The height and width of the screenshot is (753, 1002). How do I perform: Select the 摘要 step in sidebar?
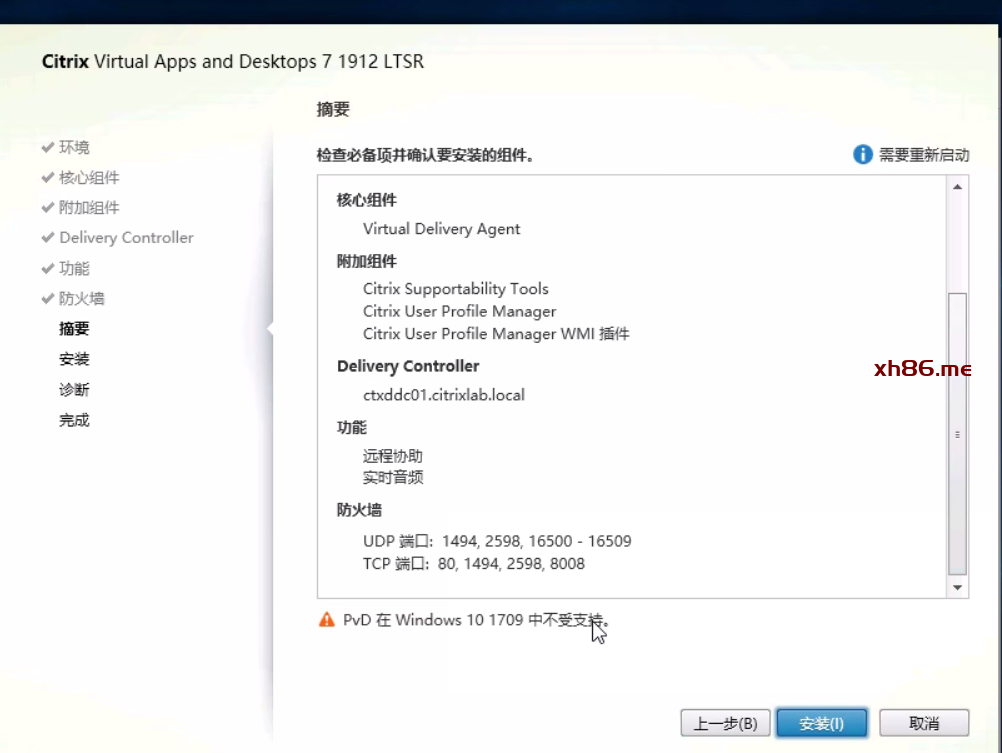(74, 329)
